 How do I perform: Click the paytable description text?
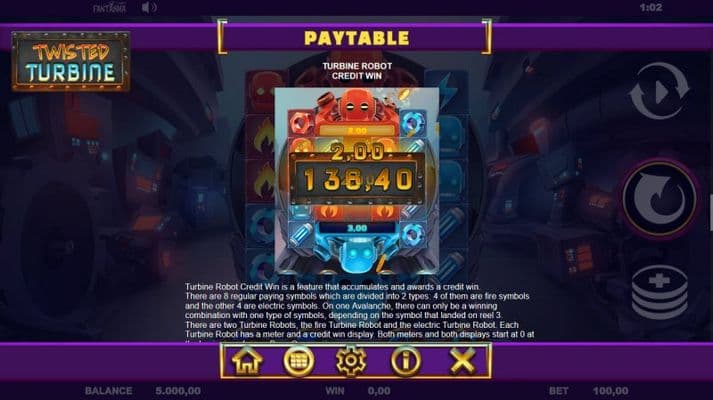click(359, 311)
